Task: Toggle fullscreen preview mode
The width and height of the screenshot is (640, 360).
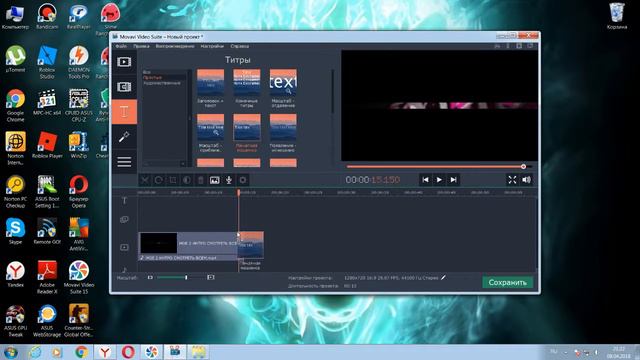Action: point(512,180)
